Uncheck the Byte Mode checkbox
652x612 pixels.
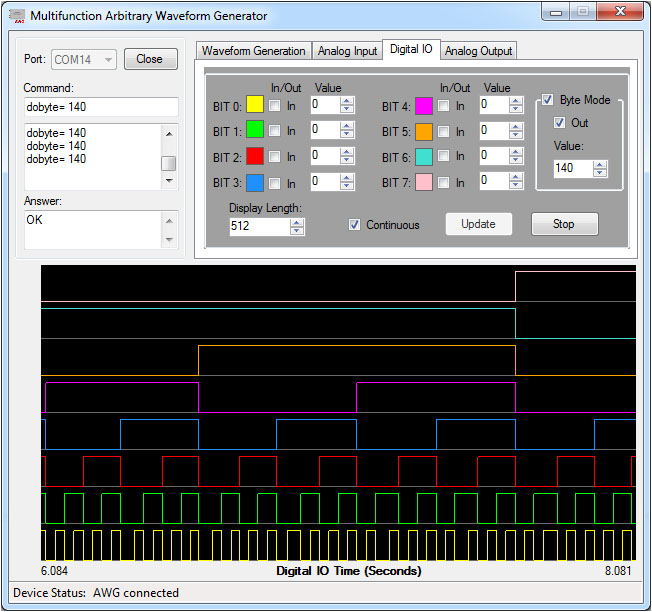(x=547, y=100)
